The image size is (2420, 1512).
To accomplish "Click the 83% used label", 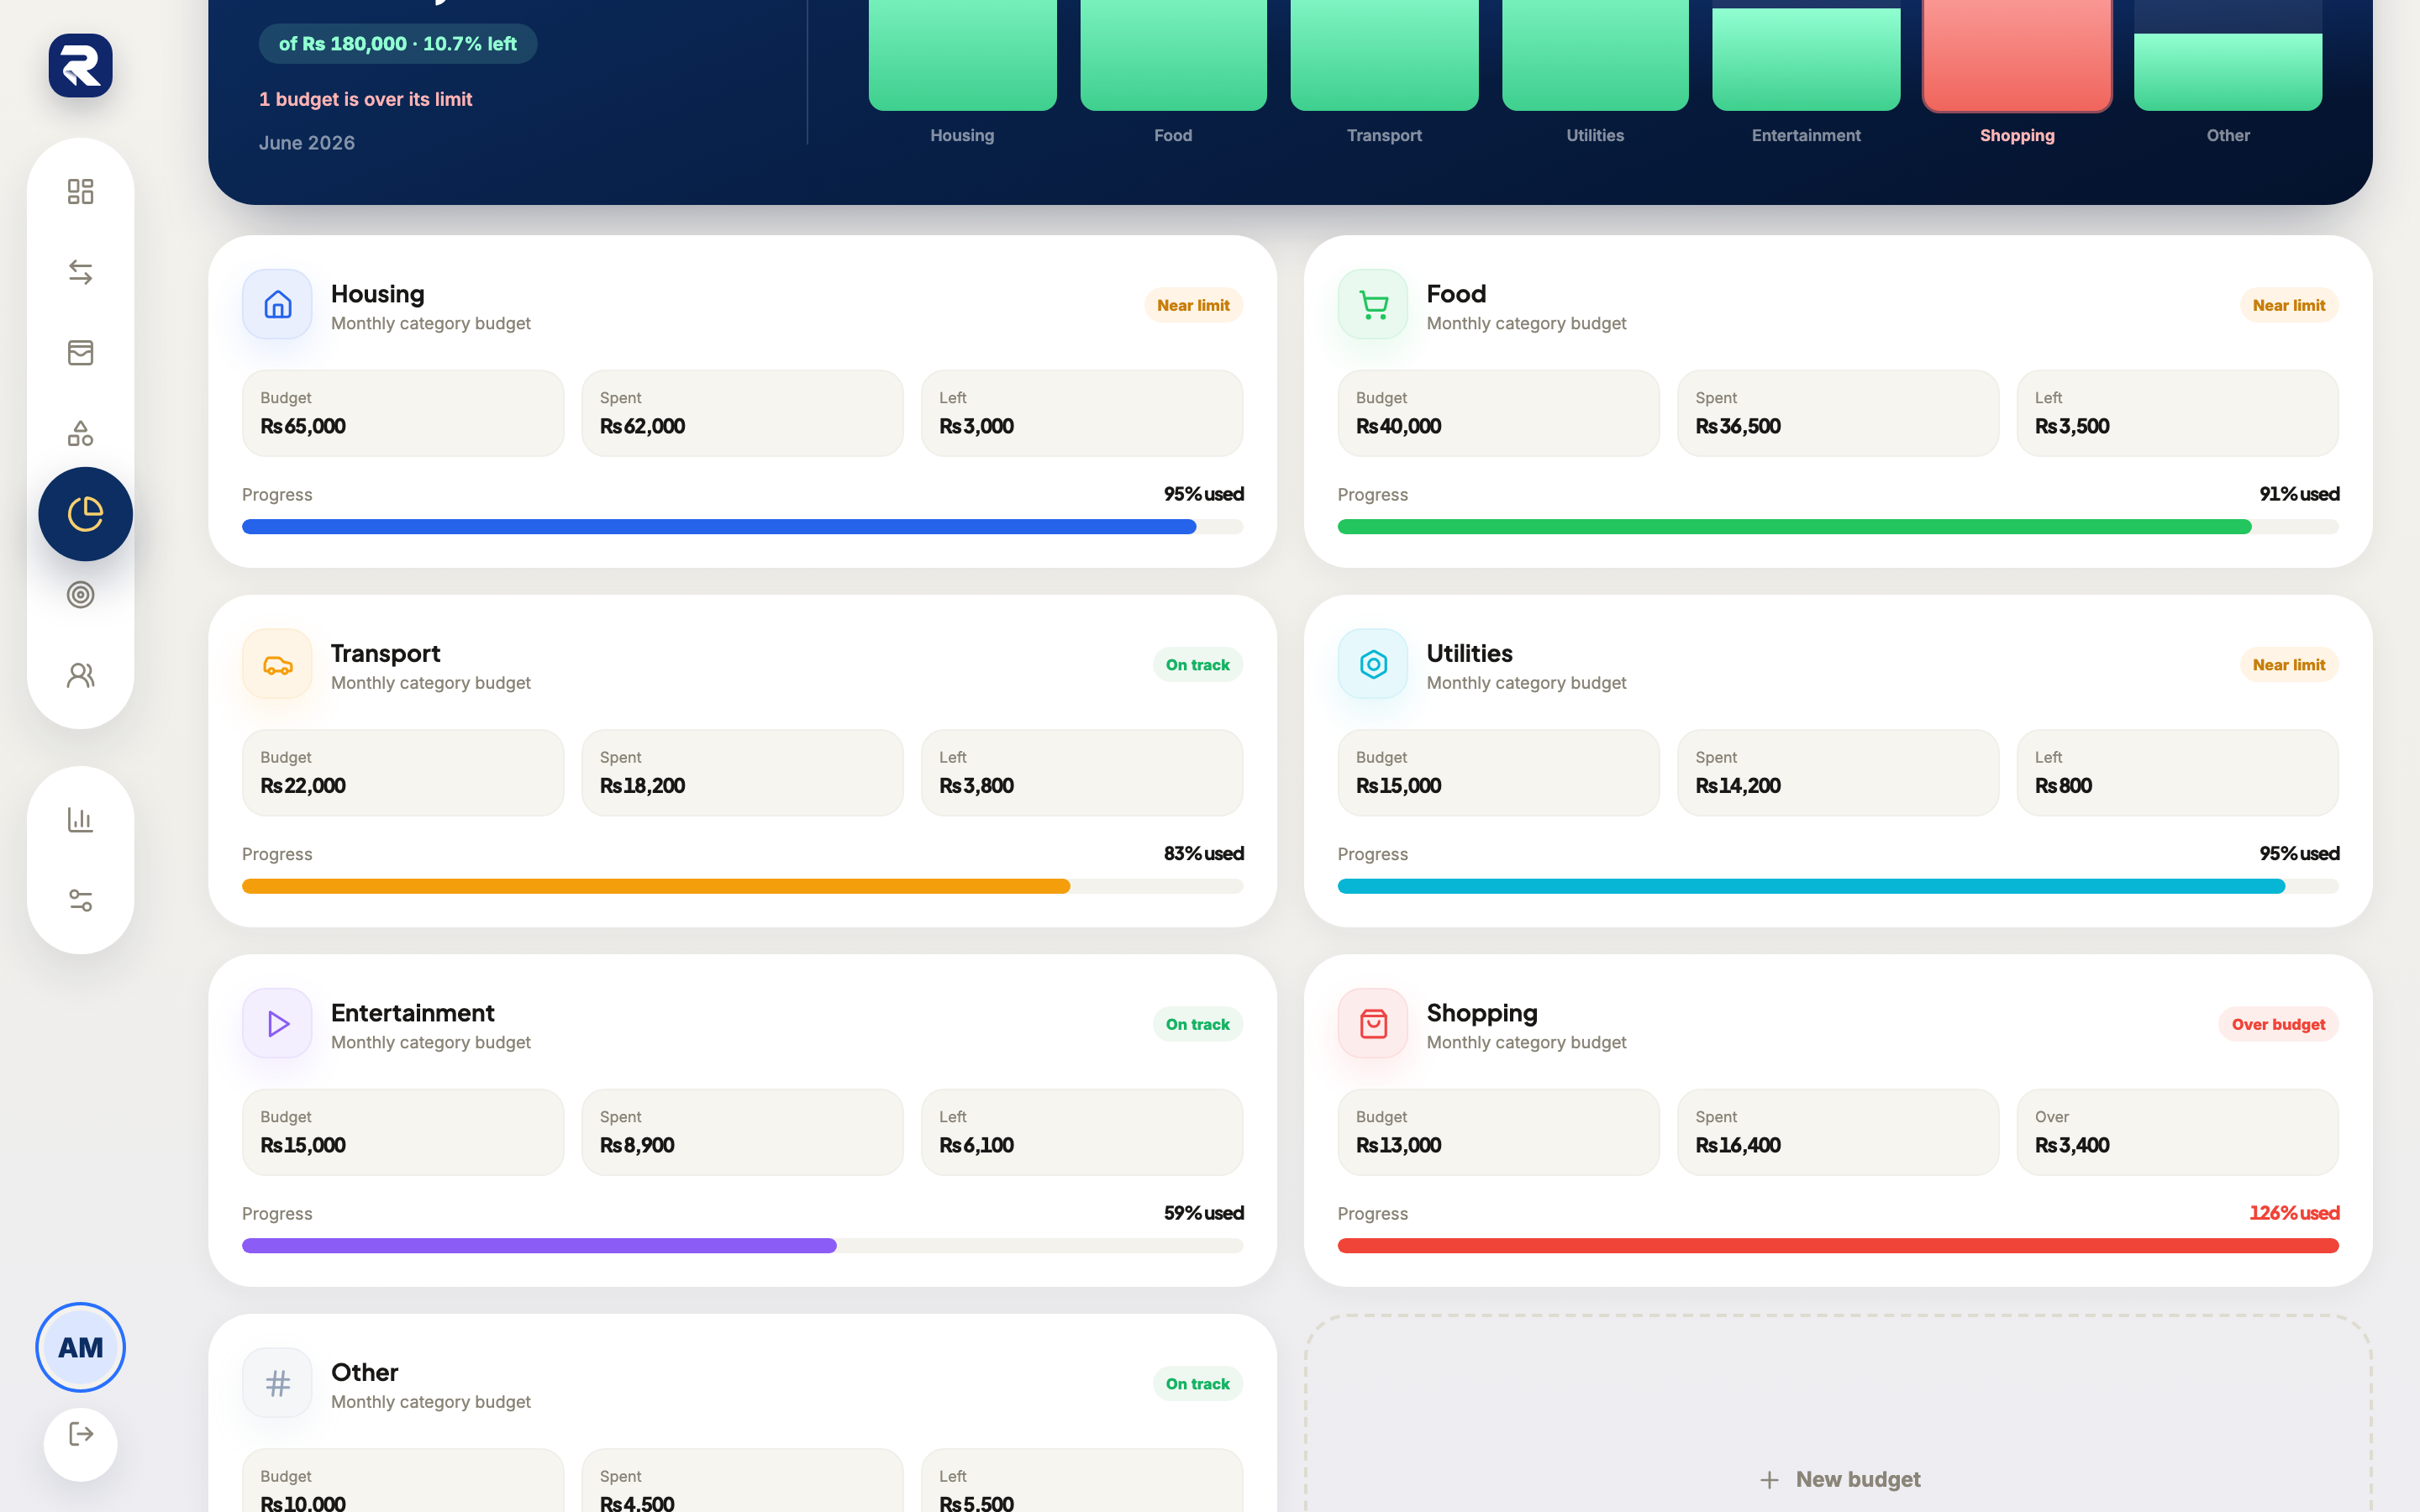I will [x=1203, y=854].
